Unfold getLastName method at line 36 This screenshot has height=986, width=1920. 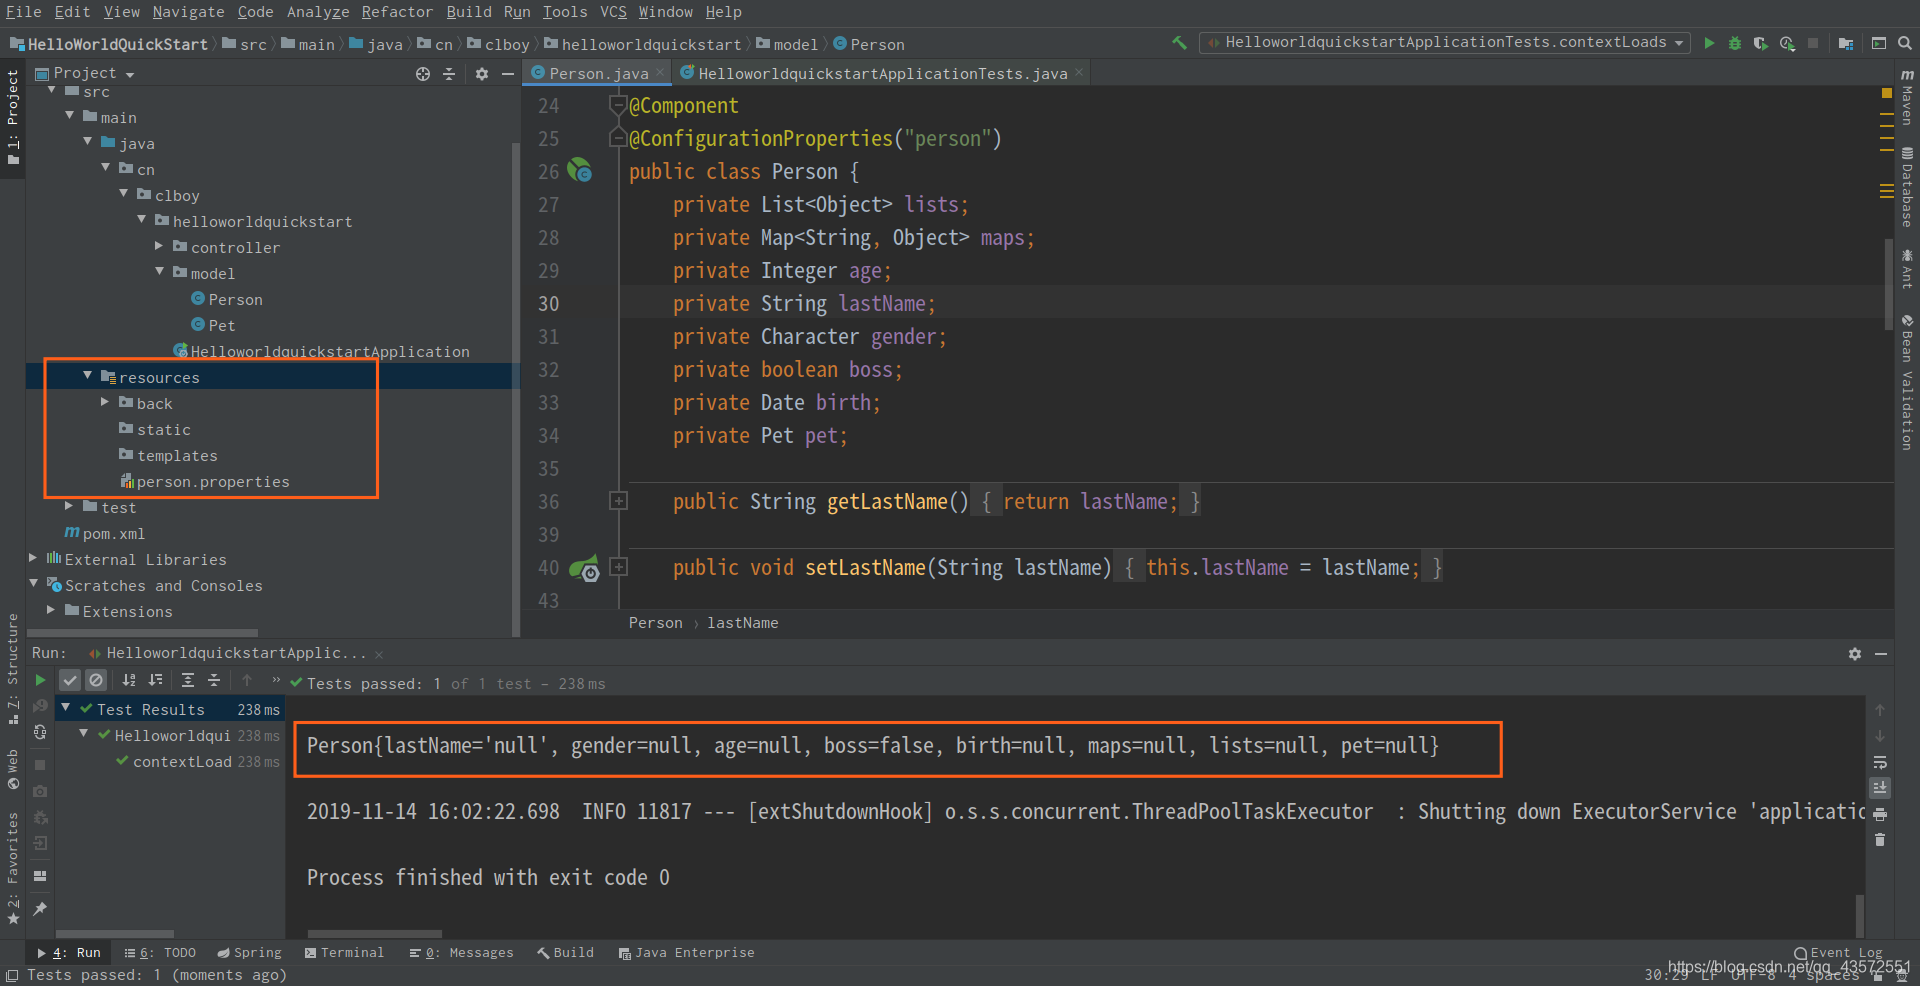tap(619, 501)
